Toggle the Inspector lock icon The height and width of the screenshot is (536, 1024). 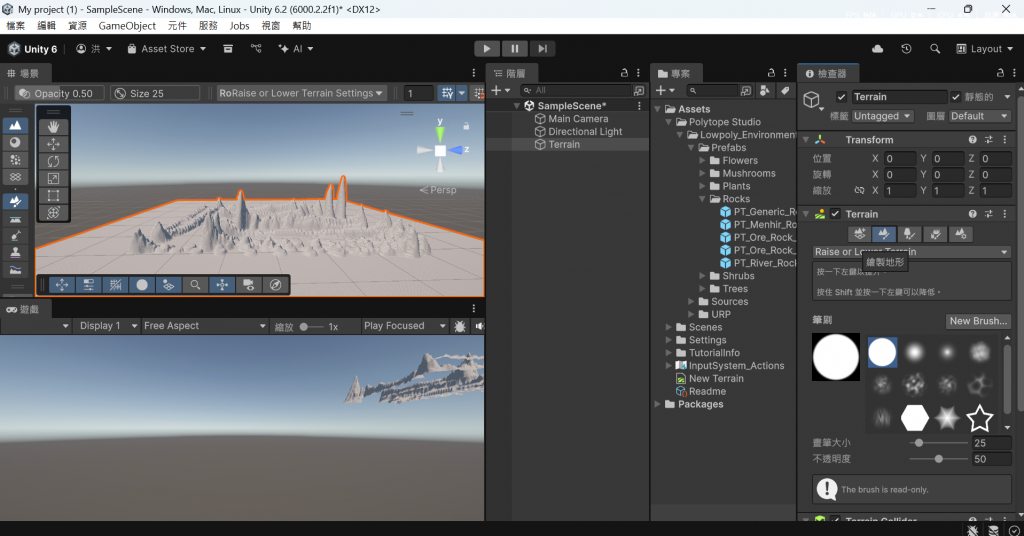click(x=1000, y=73)
